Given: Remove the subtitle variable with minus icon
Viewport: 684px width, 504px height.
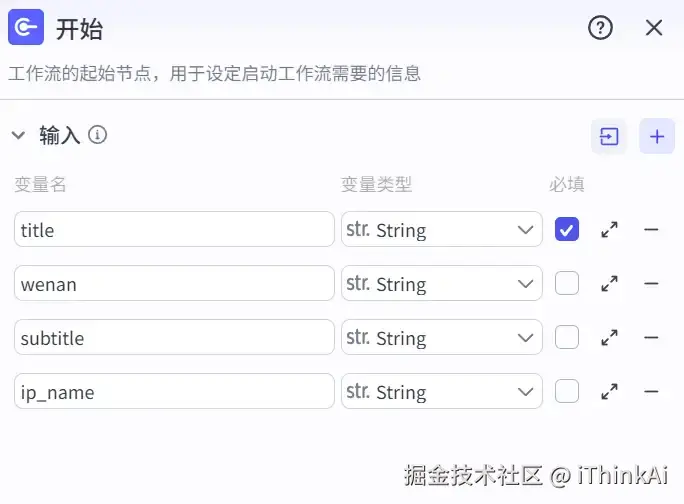Looking at the screenshot, I should (x=651, y=338).
